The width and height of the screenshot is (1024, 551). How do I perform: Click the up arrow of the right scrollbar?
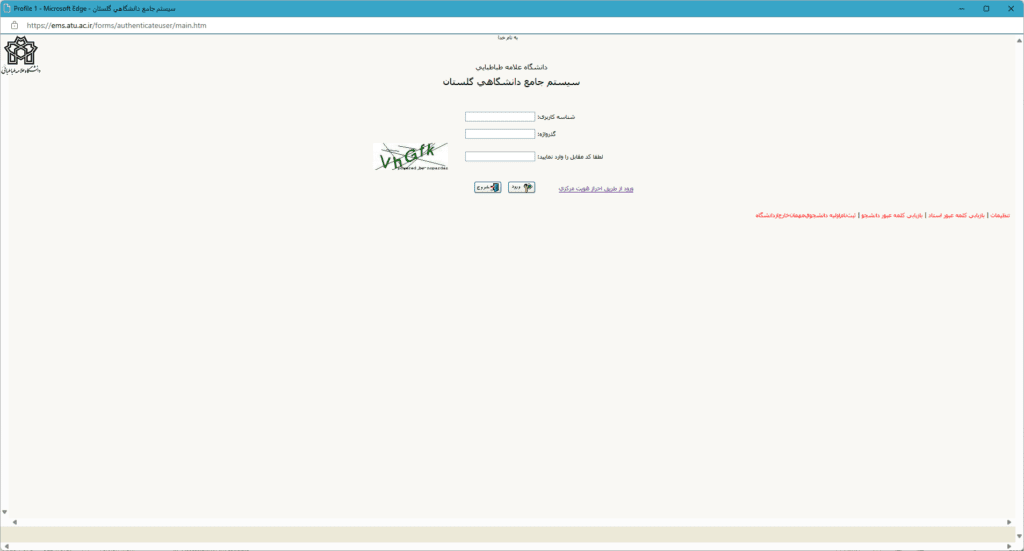point(1019,40)
